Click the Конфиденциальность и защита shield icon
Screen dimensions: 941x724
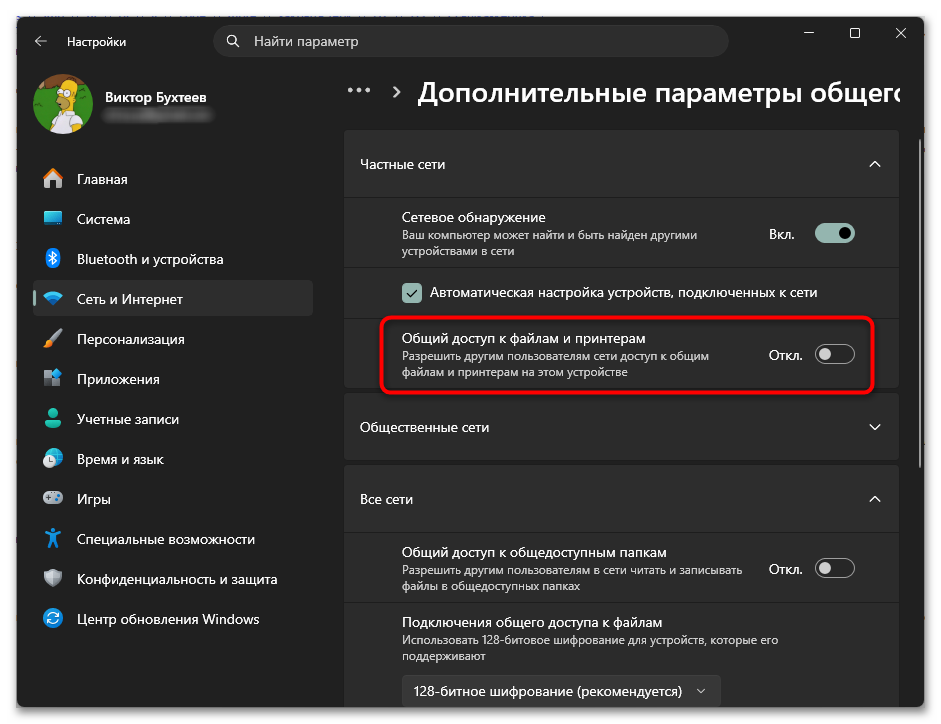click(x=53, y=579)
